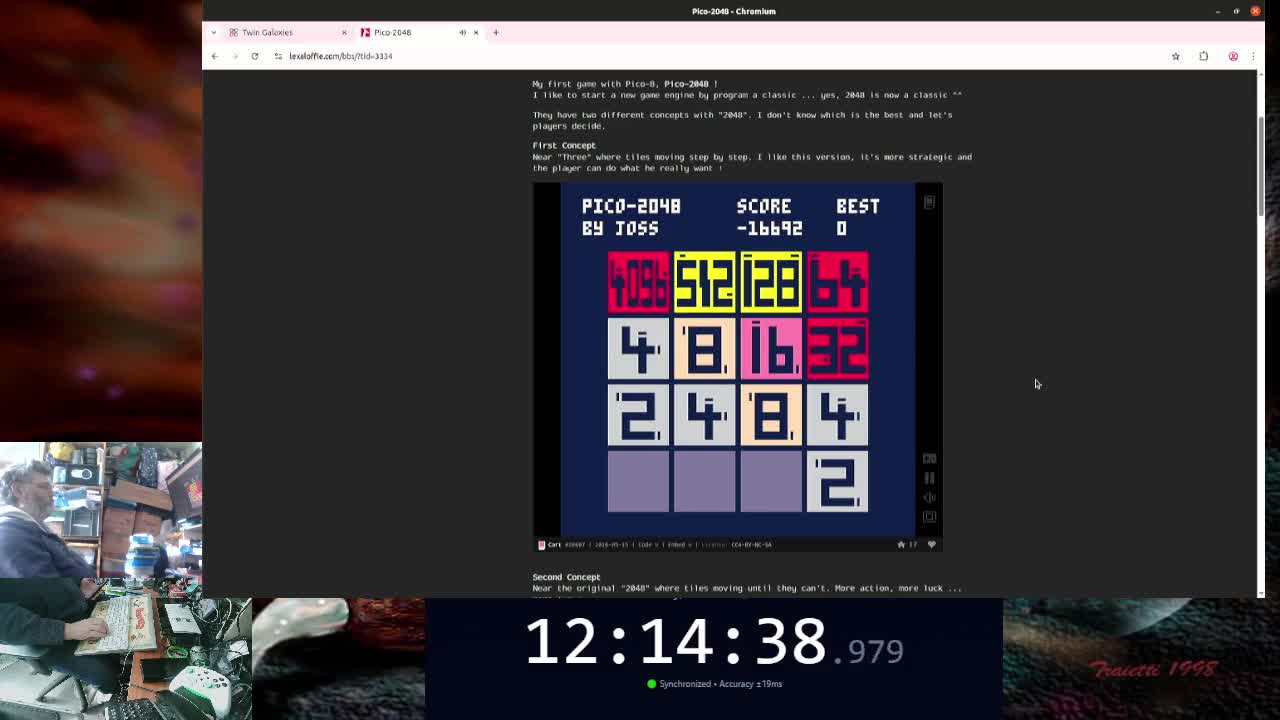
Task: Click the SCORE label in the game
Action: pos(764,206)
